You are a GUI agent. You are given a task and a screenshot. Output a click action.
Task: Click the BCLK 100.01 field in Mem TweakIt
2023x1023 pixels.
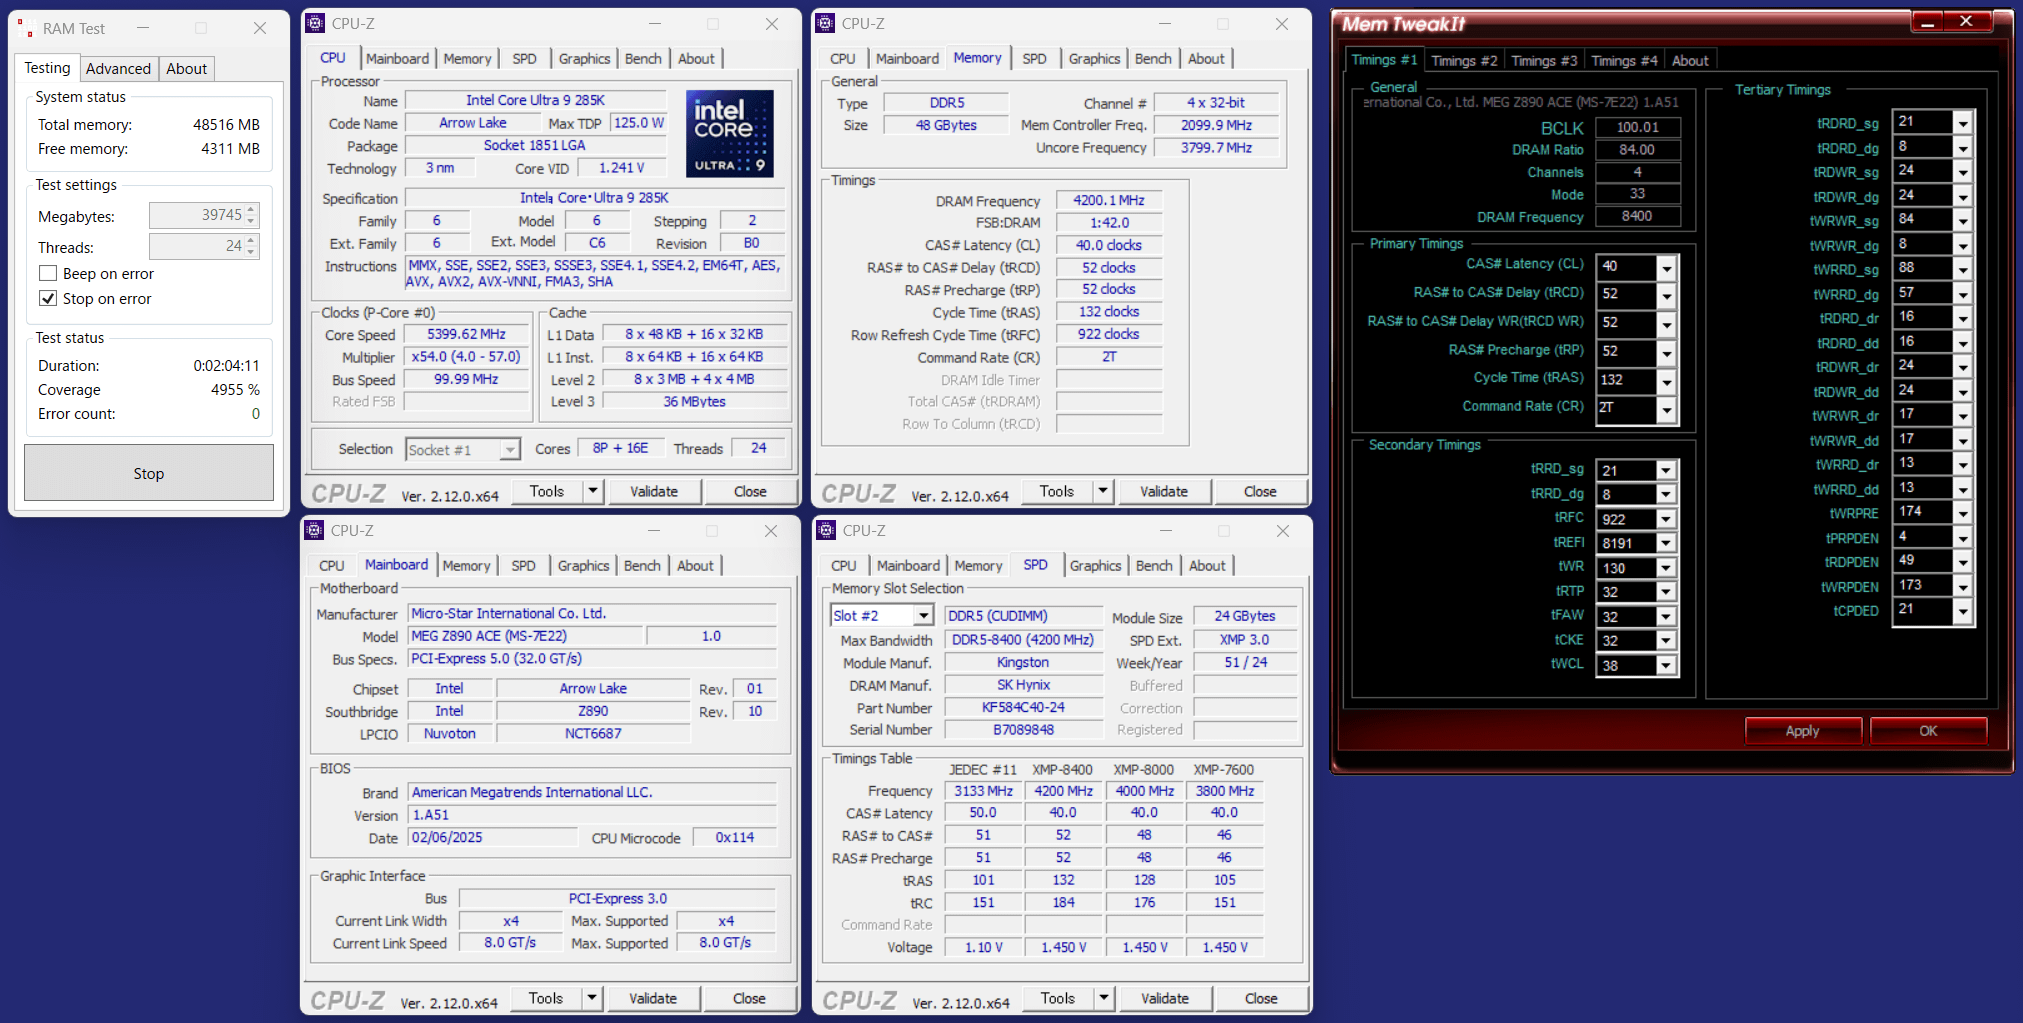1637,127
